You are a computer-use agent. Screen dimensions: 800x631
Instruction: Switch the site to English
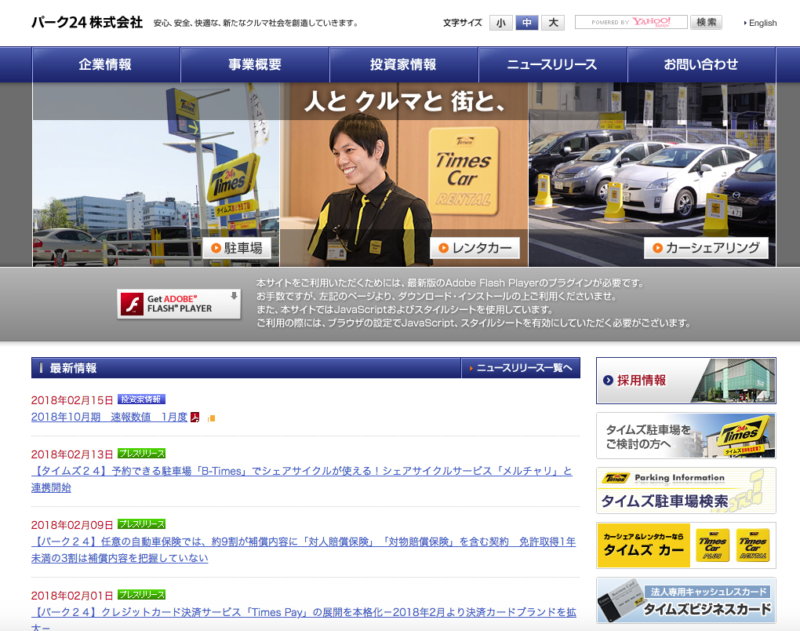(761, 23)
